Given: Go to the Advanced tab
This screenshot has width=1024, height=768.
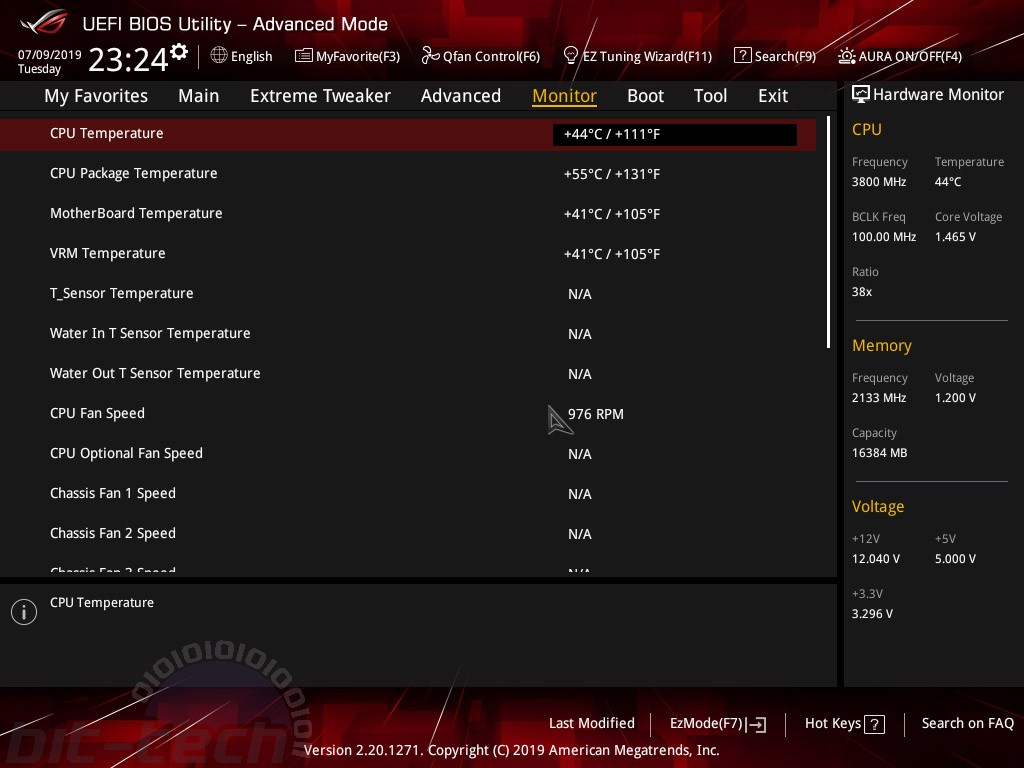Looking at the screenshot, I should coord(461,96).
